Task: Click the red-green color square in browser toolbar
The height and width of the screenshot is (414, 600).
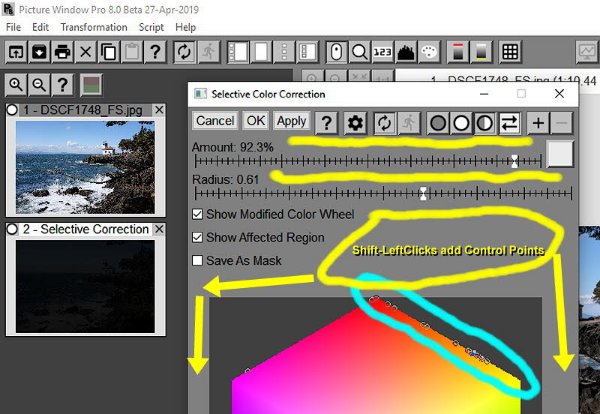Action: (91, 85)
